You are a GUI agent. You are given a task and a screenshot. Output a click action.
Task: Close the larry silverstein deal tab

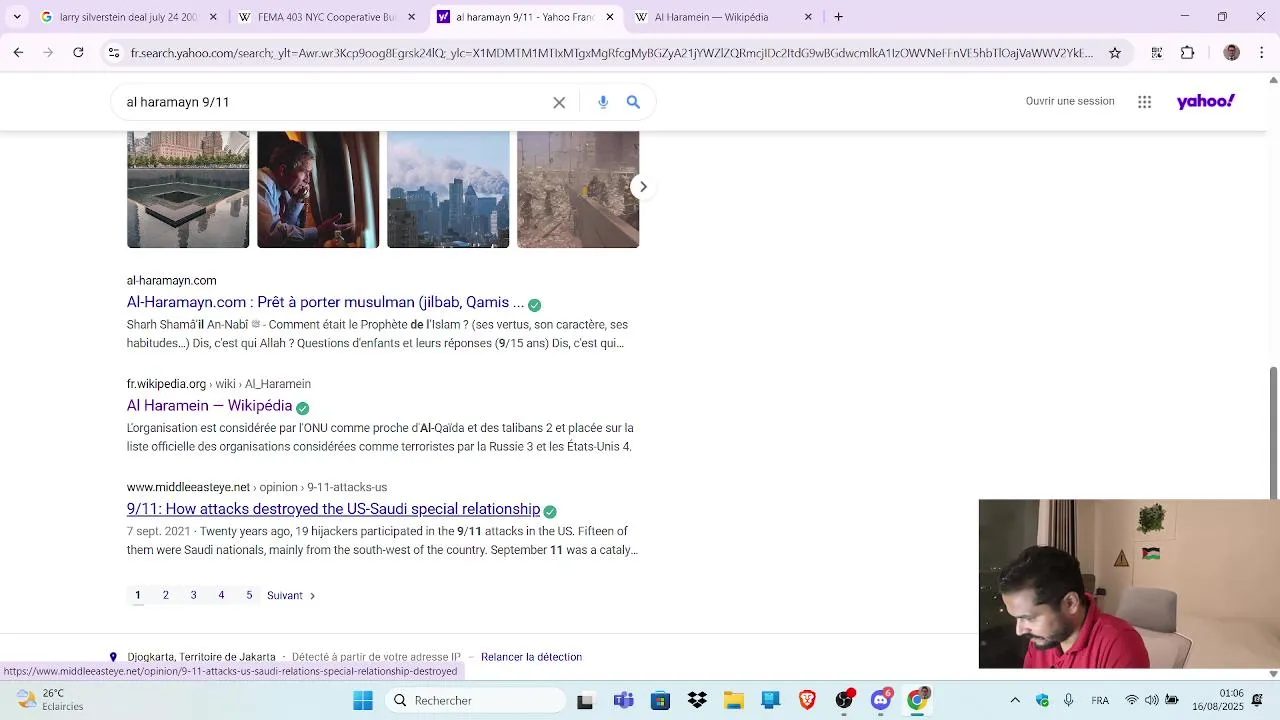(x=213, y=17)
